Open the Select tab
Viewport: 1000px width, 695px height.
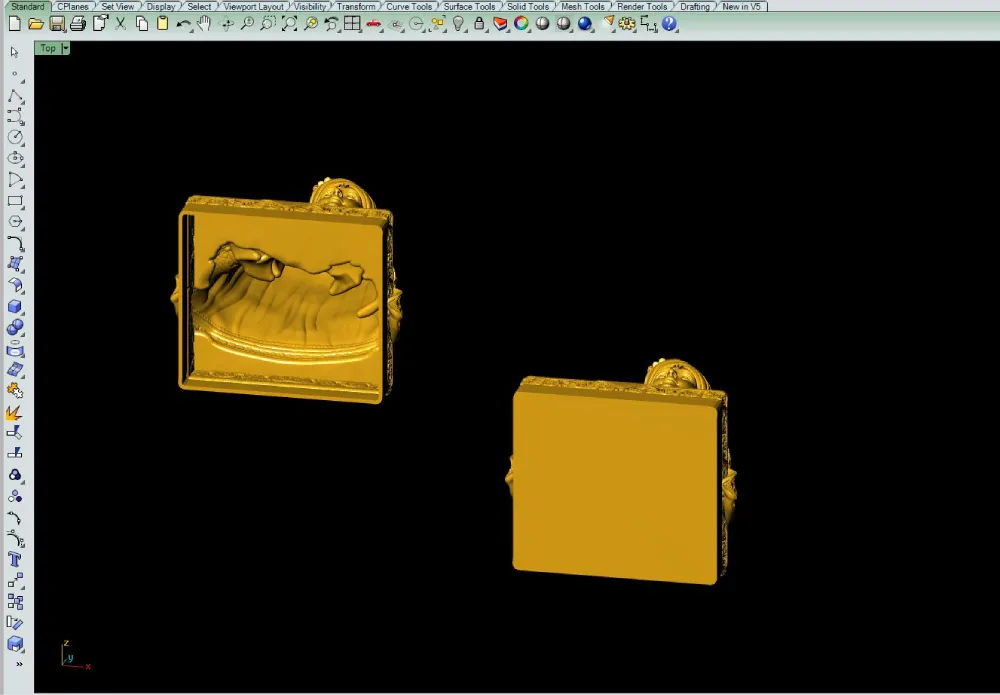click(199, 6)
